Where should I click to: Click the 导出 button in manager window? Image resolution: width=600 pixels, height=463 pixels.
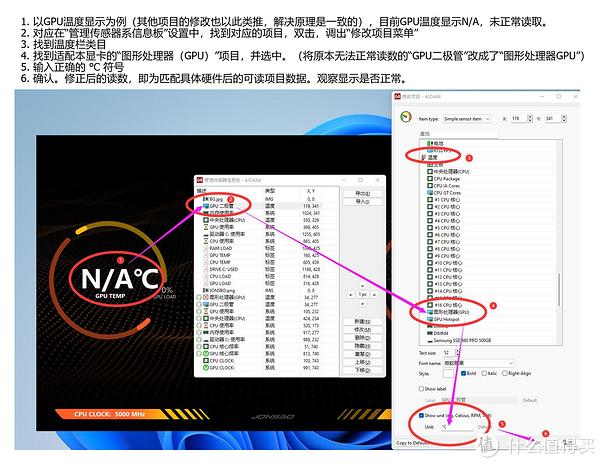pos(362,193)
